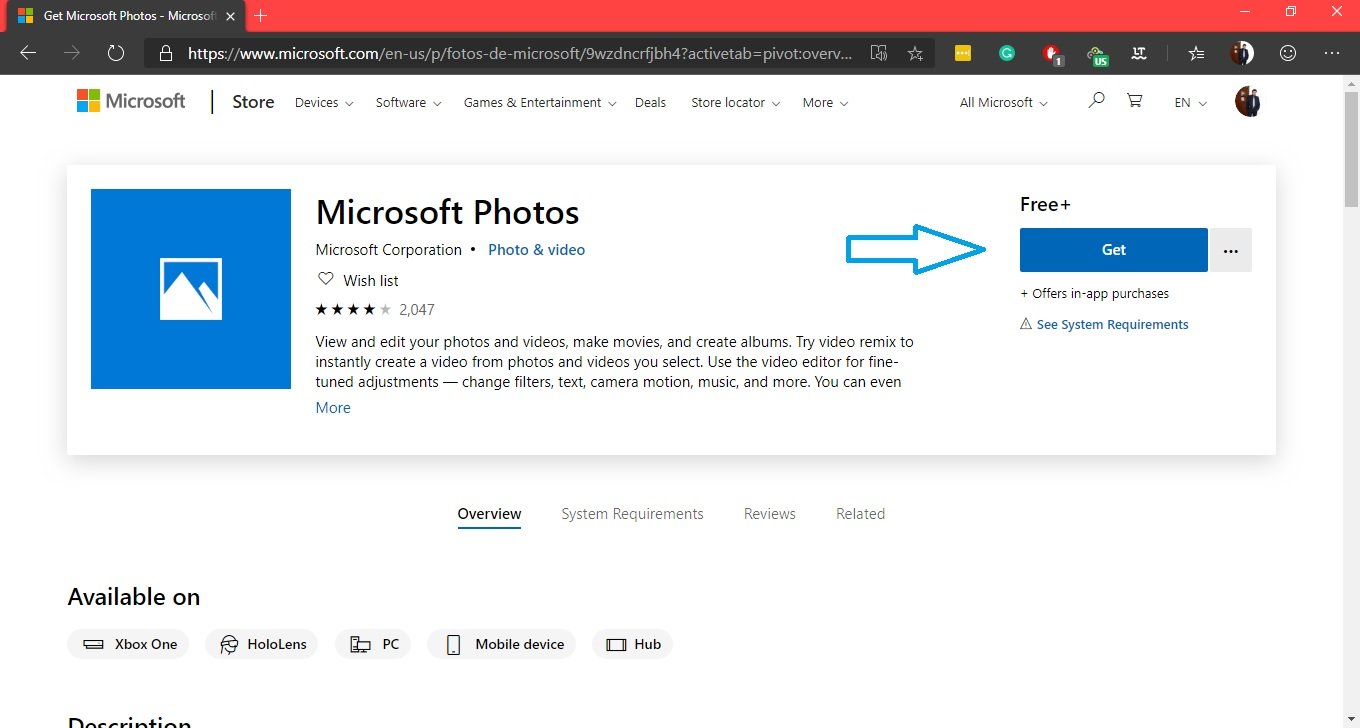This screenshot has height=728, width=1360.
Task: Switch to the System Requirements tab
Action: coord(632,514)
